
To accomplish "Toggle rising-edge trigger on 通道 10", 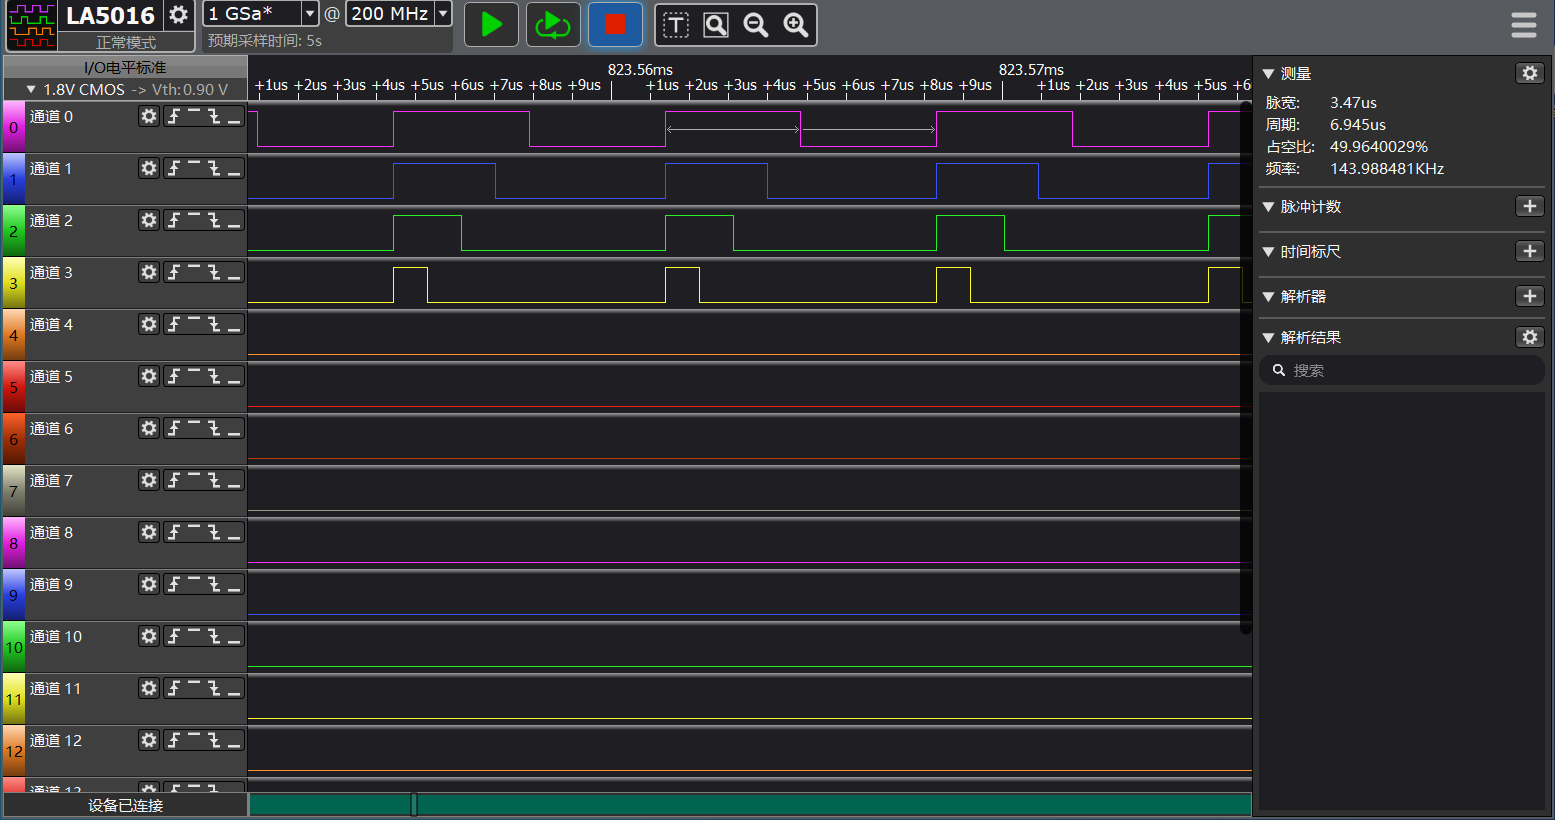I will [x=174, y=636].
